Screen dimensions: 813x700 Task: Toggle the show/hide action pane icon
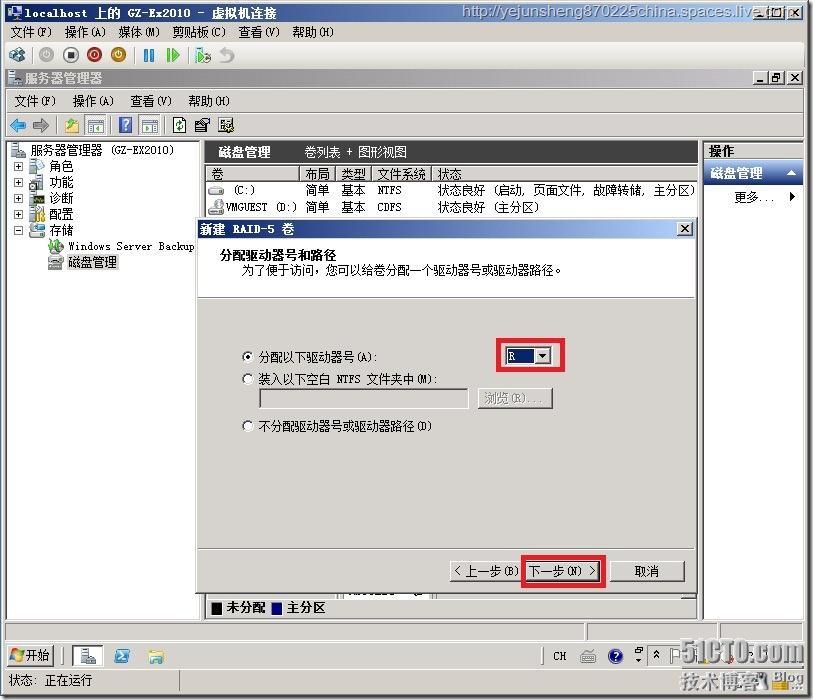pos(150,125)
